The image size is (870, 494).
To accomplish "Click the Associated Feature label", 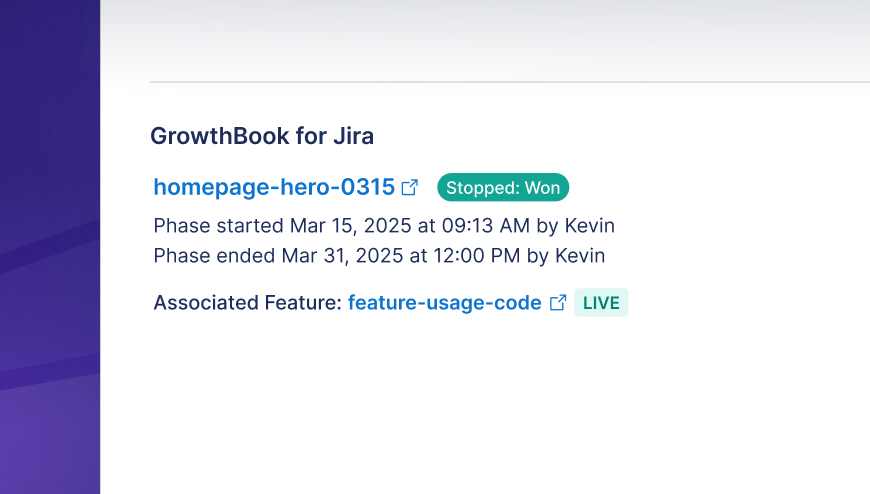I will point(247,303).
